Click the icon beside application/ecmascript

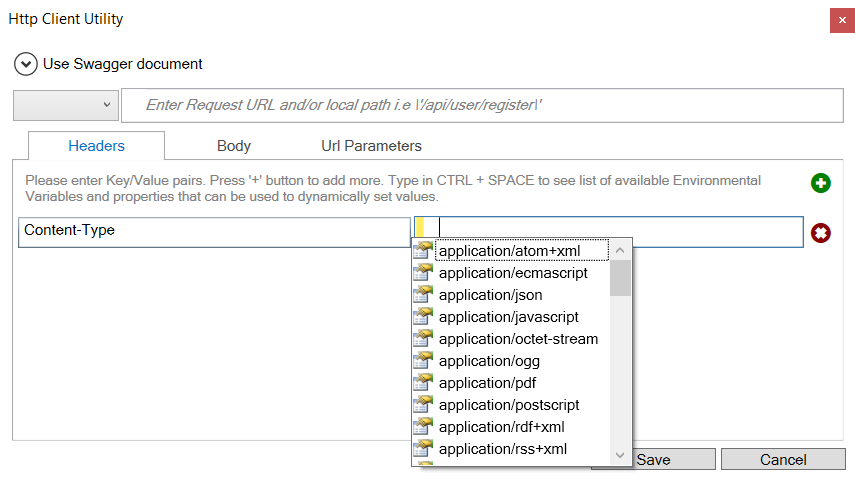click(x=423, y=273)
